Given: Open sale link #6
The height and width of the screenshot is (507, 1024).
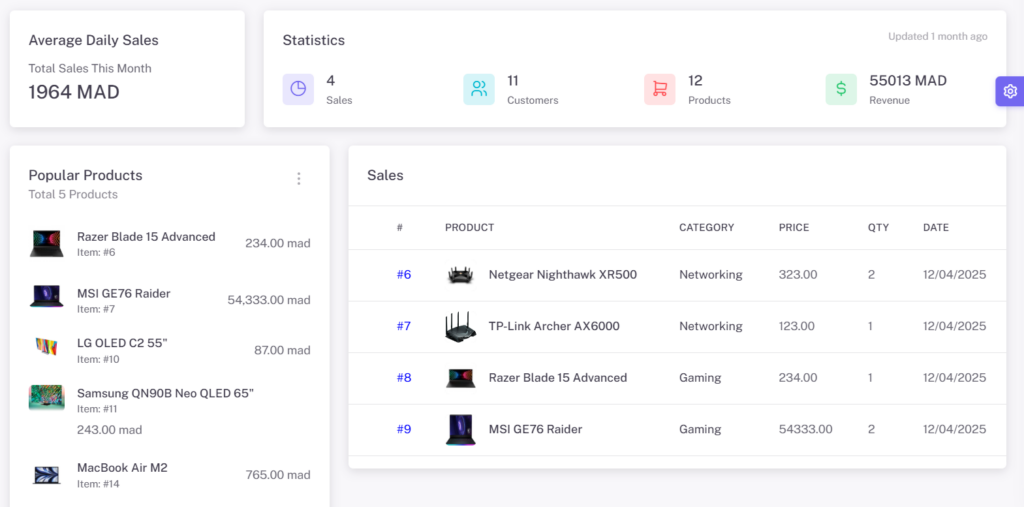Looking at the screenshot, I should click(x=404, y=274).
